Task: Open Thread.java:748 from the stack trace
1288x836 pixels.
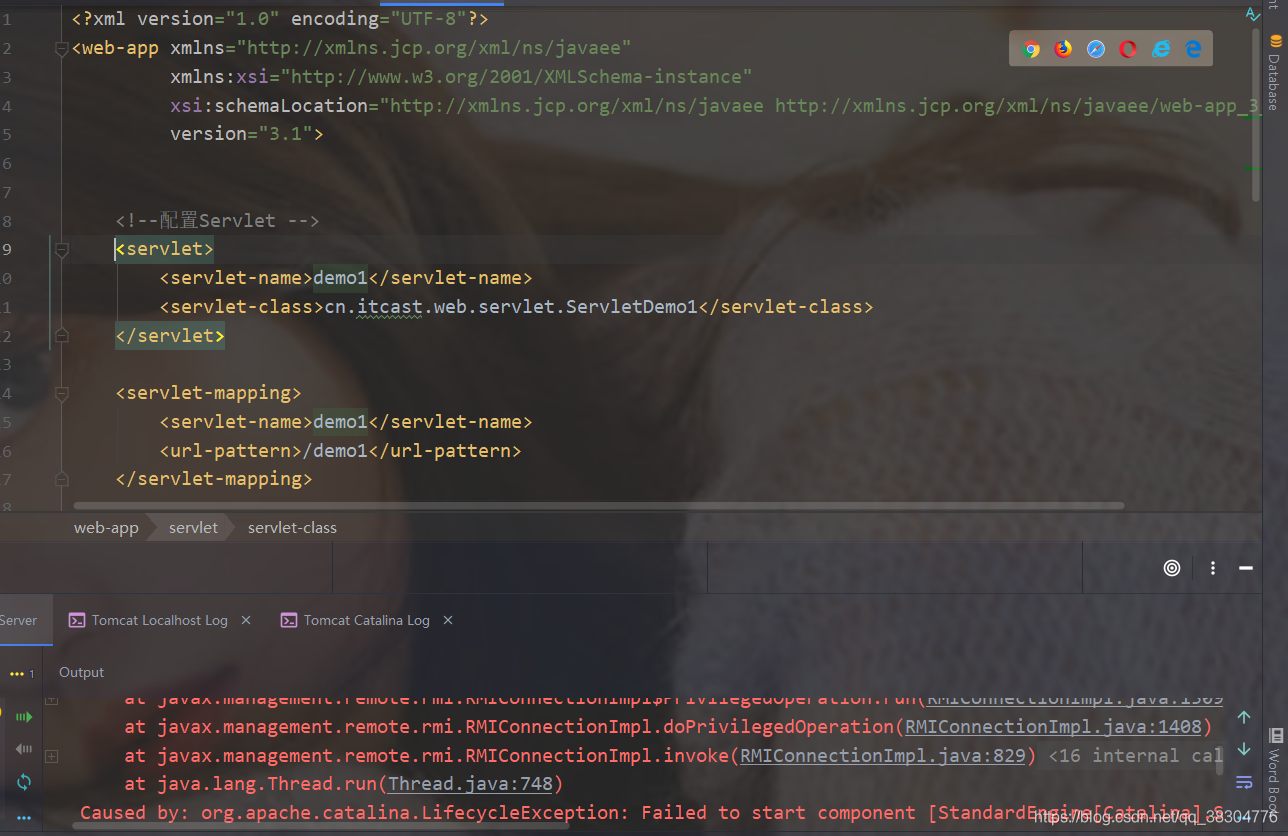Action: (x=471, y=784)
